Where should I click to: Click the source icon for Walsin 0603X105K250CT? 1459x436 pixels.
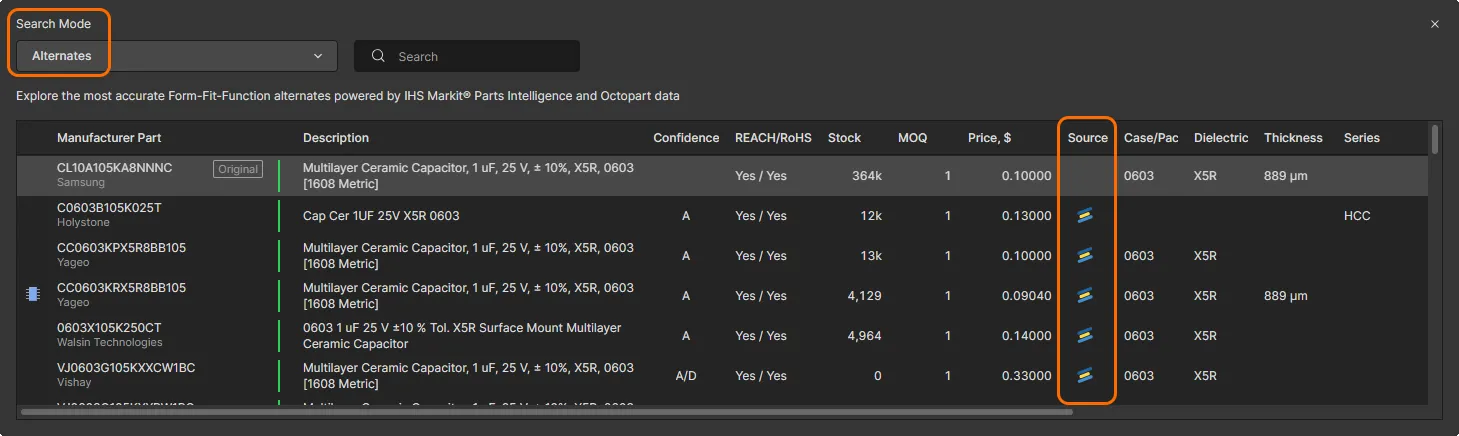tap(1085, 336)
